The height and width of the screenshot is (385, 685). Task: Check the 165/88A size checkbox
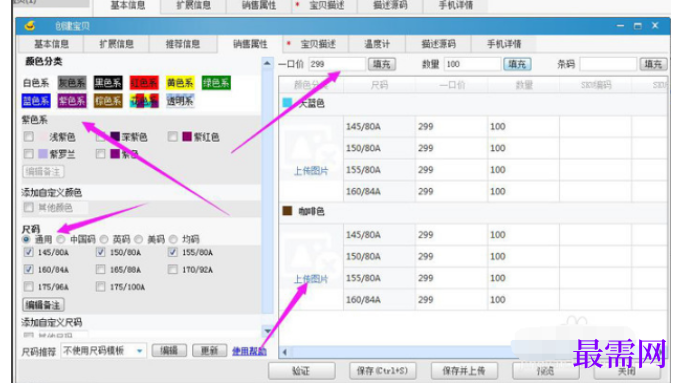point(100,269)
